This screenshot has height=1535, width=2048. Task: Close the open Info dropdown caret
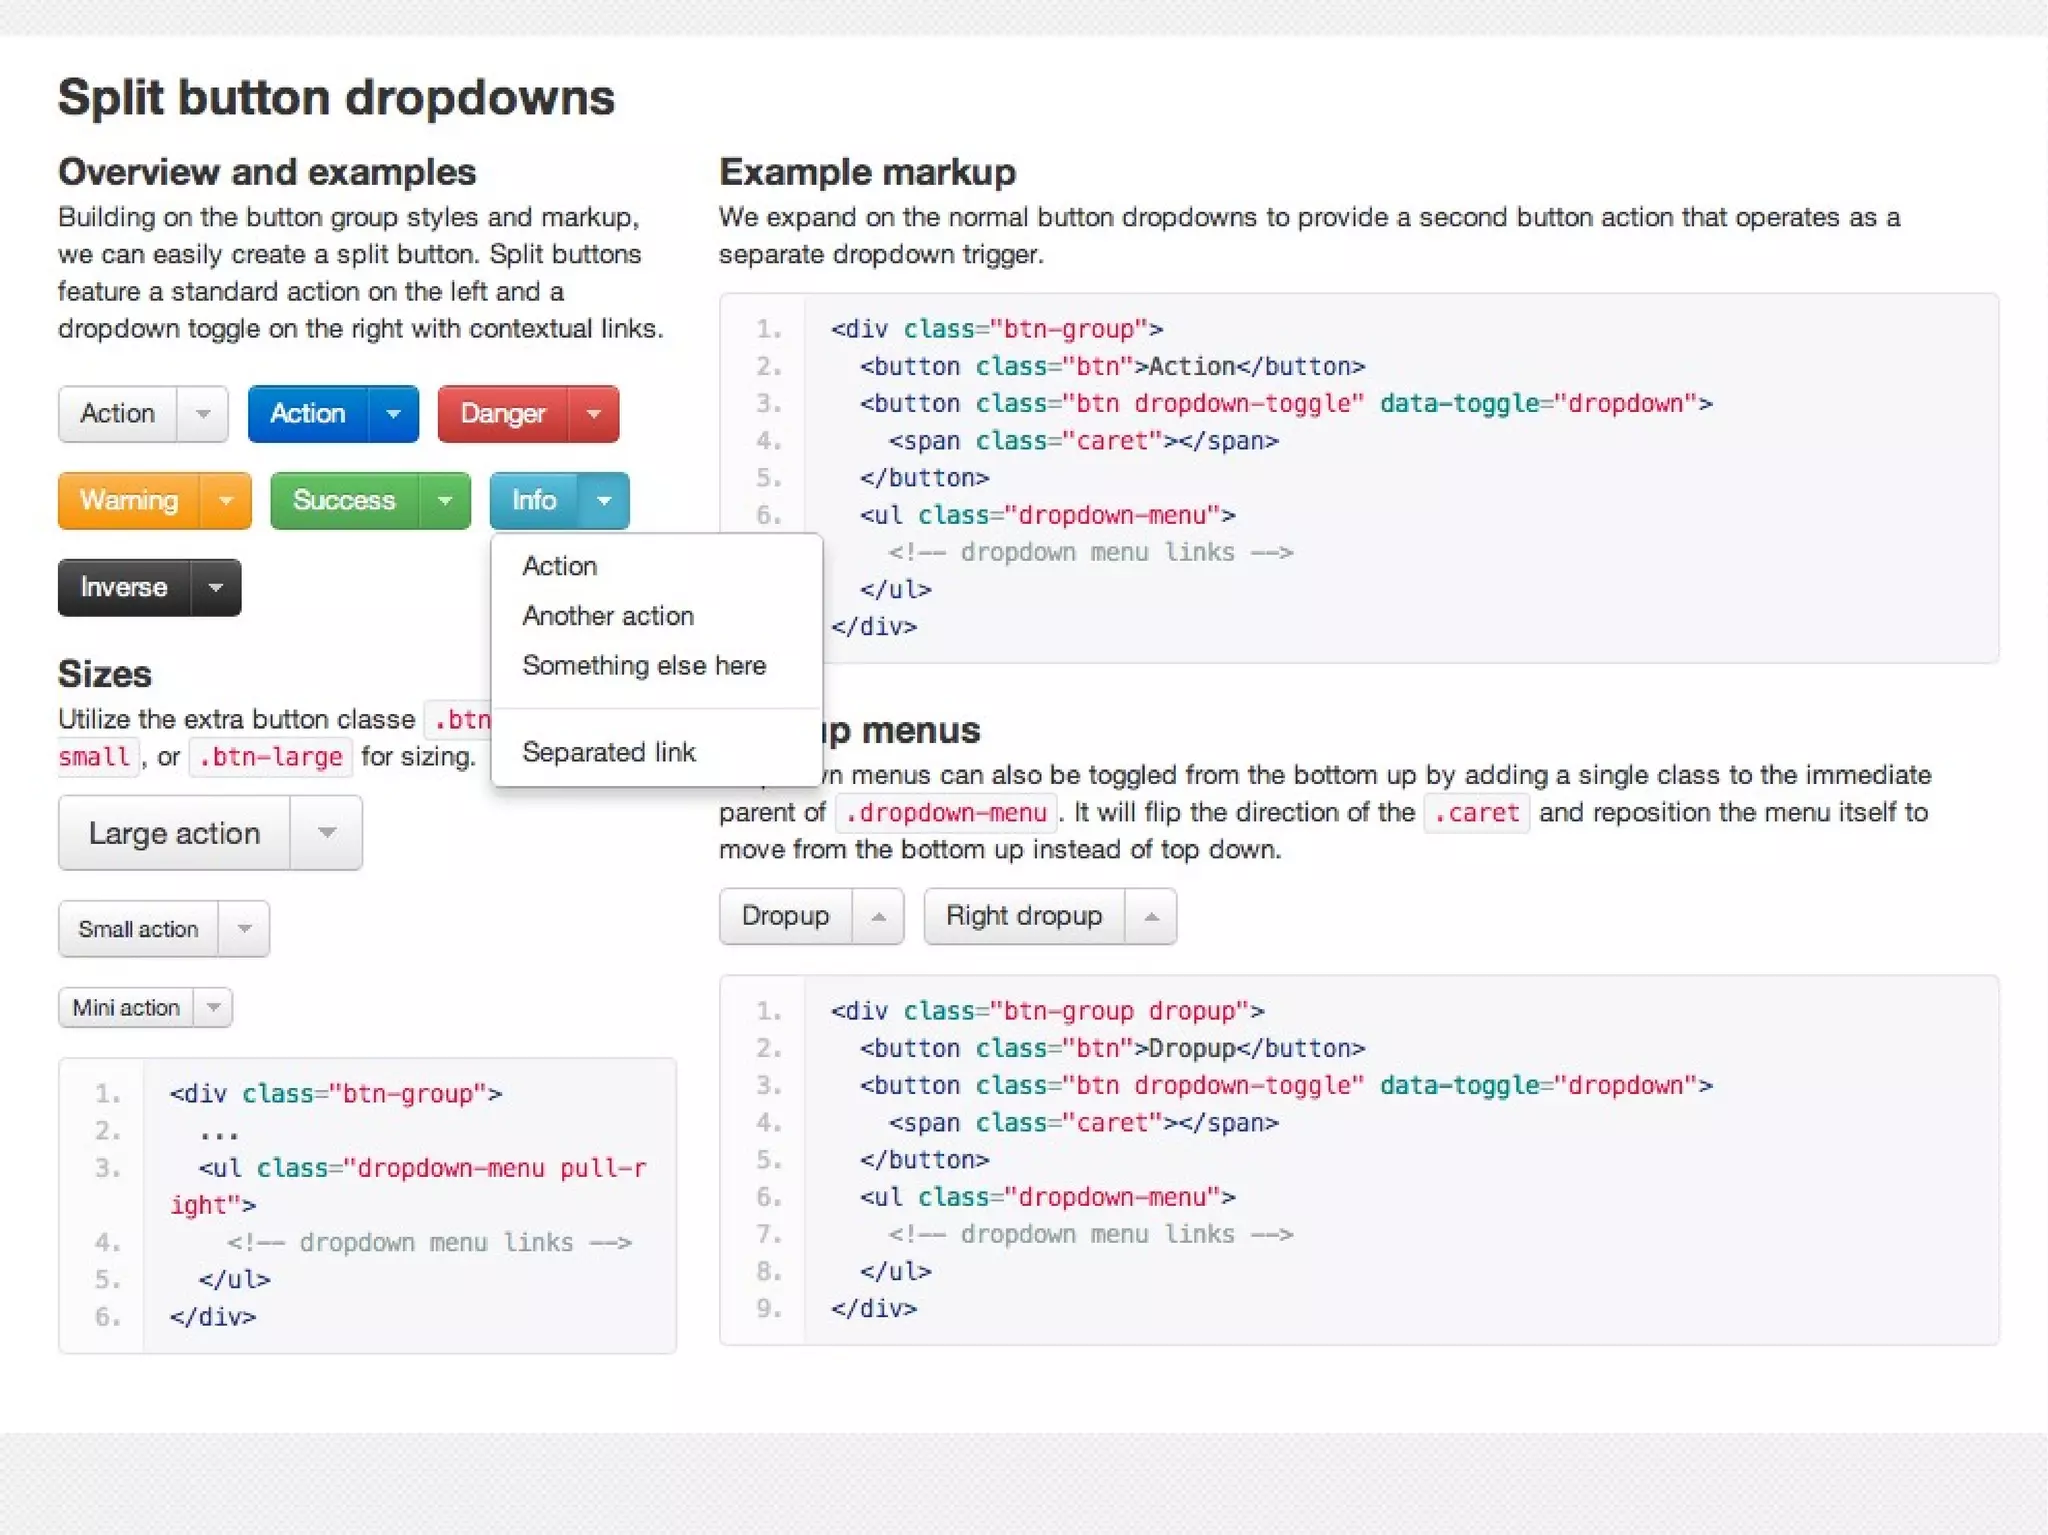point(604,500)
